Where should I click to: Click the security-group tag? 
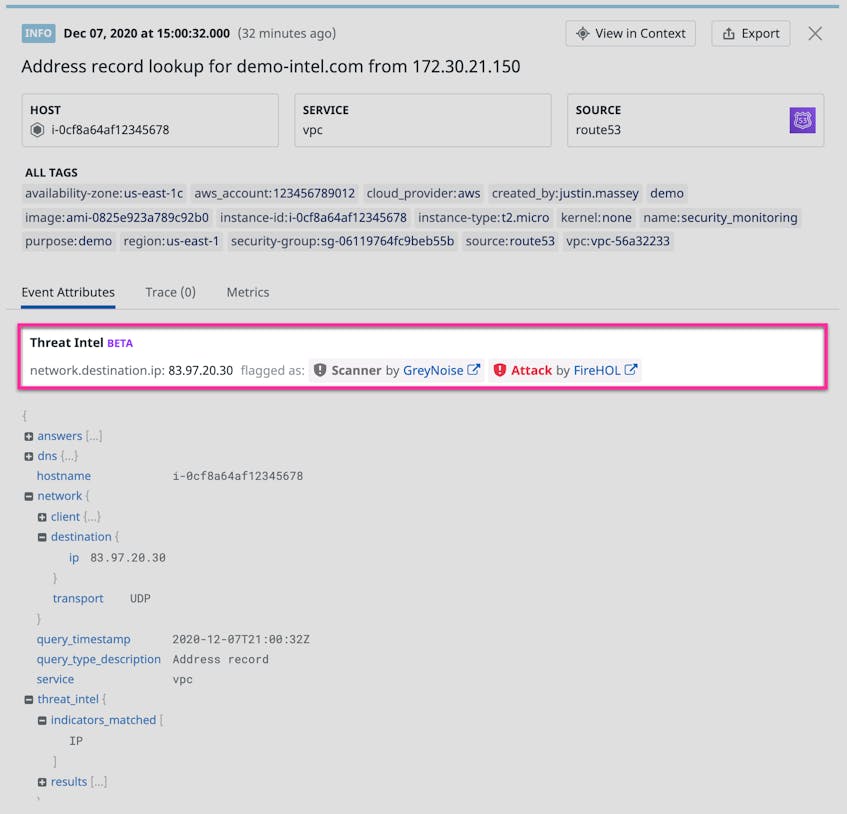[342, 241]
